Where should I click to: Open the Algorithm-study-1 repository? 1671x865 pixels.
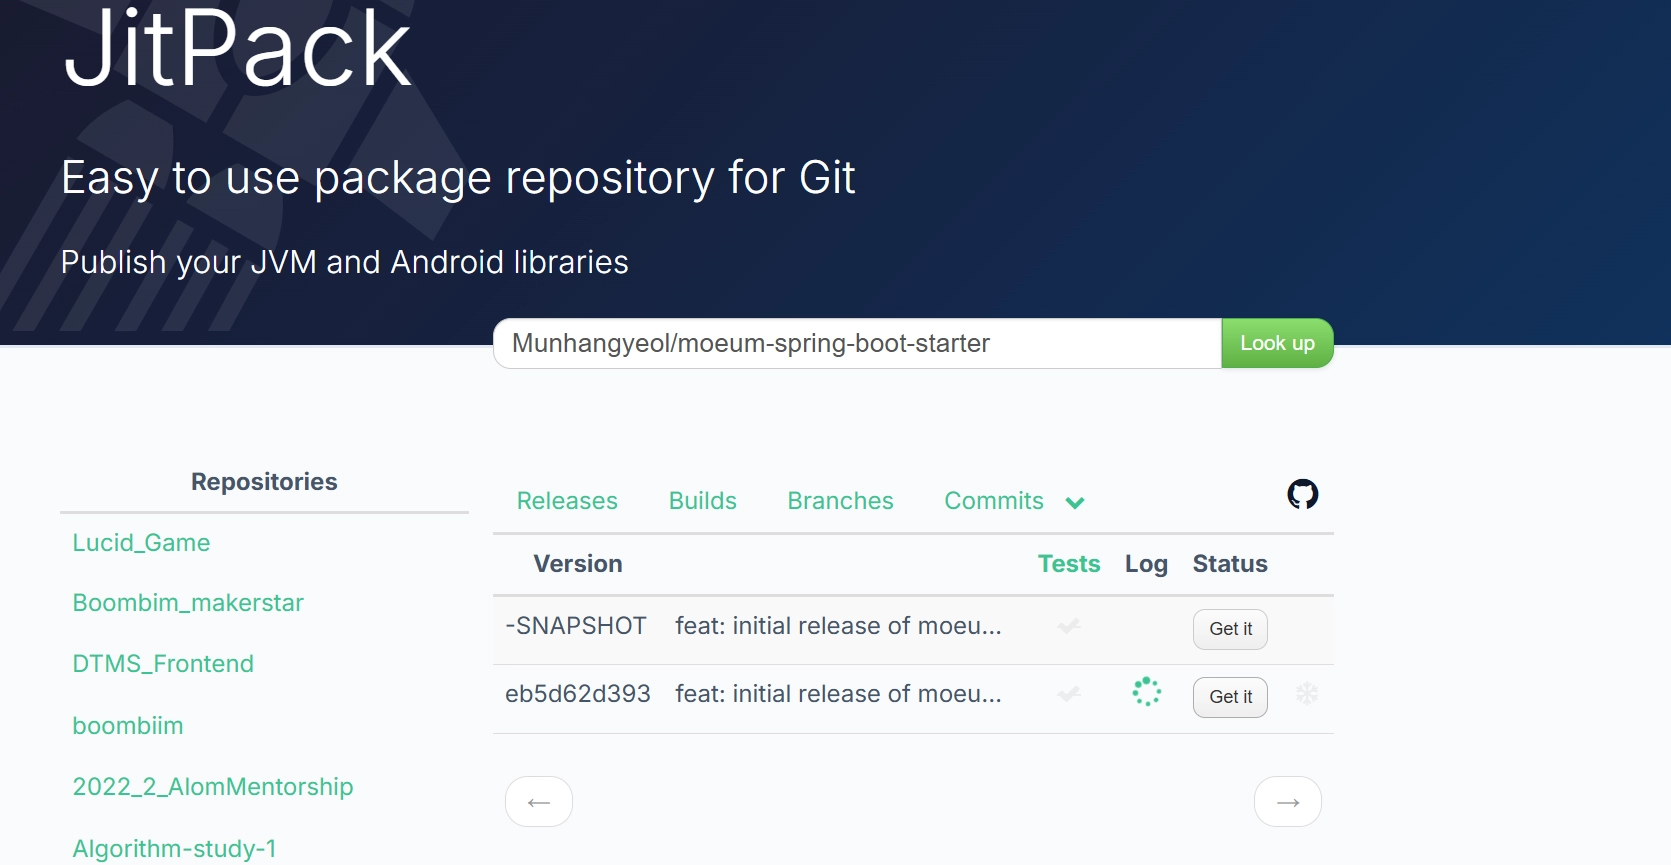pyautogui.click(x=174, y=849)
